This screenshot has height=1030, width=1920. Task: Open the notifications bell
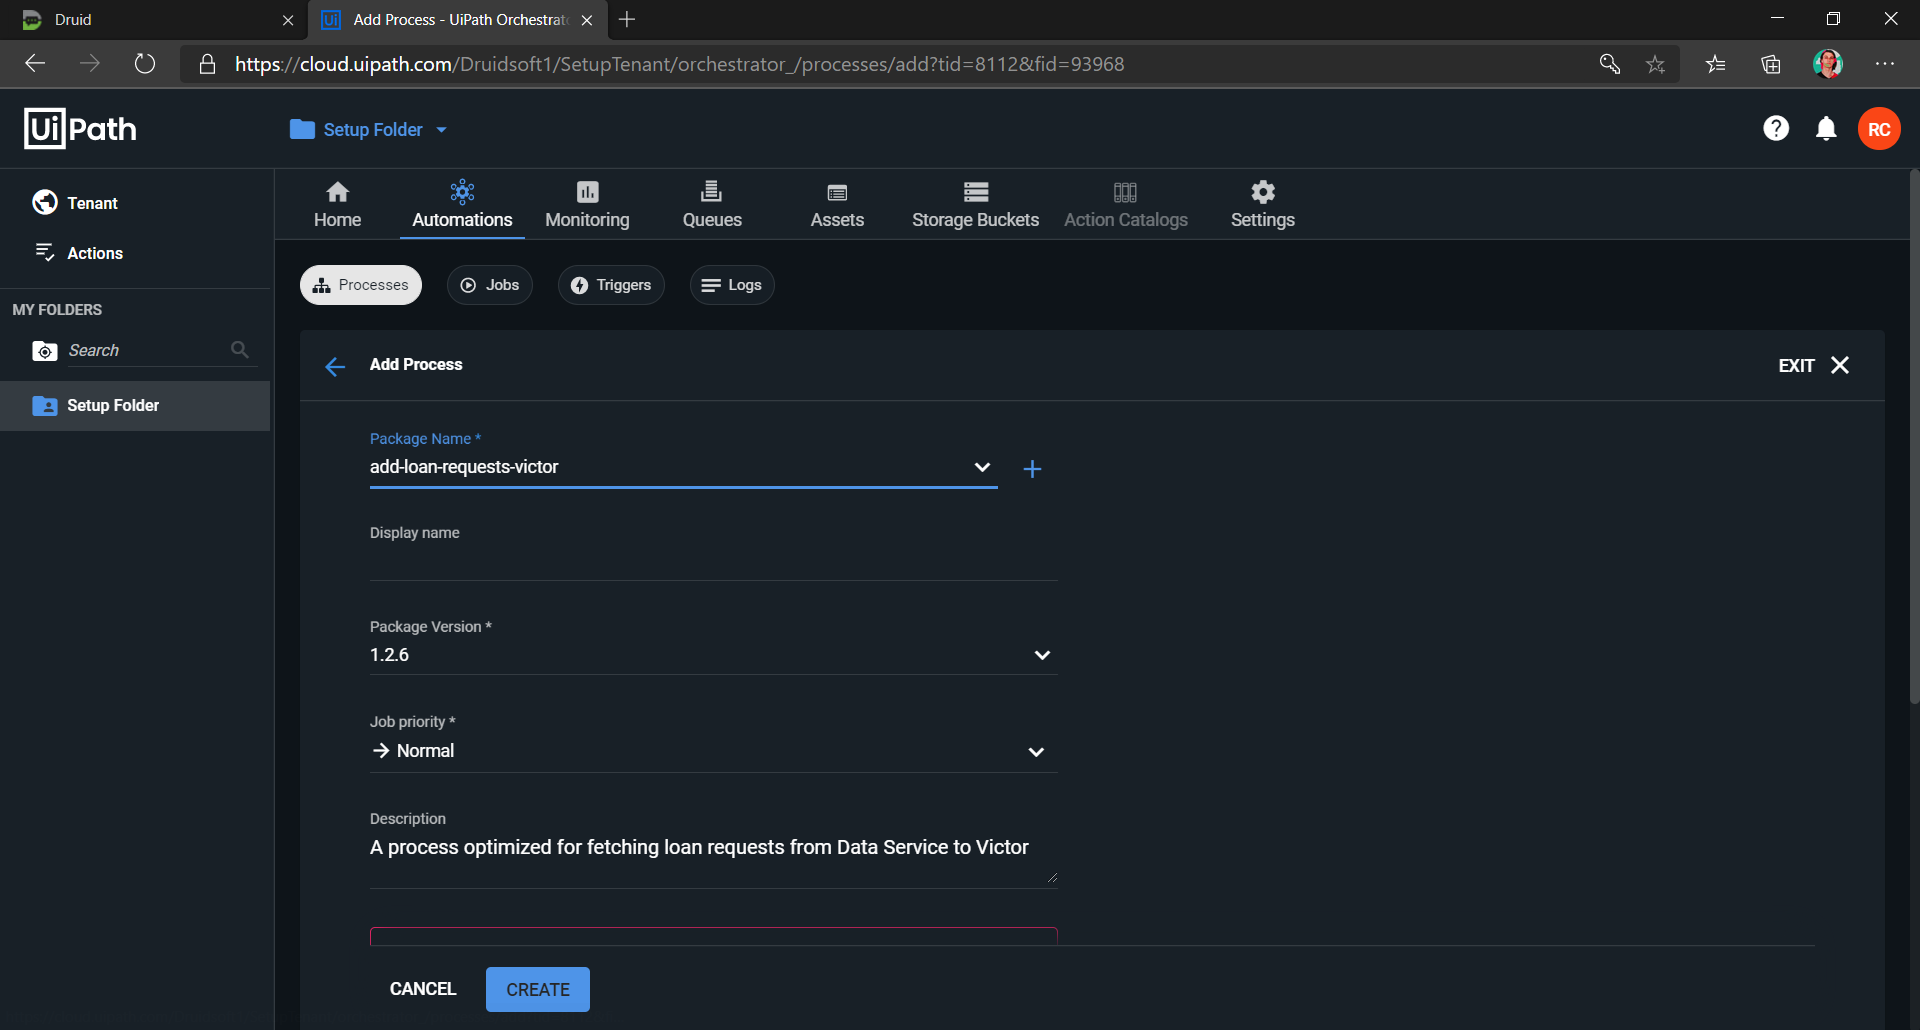(x=1826, y=129)
